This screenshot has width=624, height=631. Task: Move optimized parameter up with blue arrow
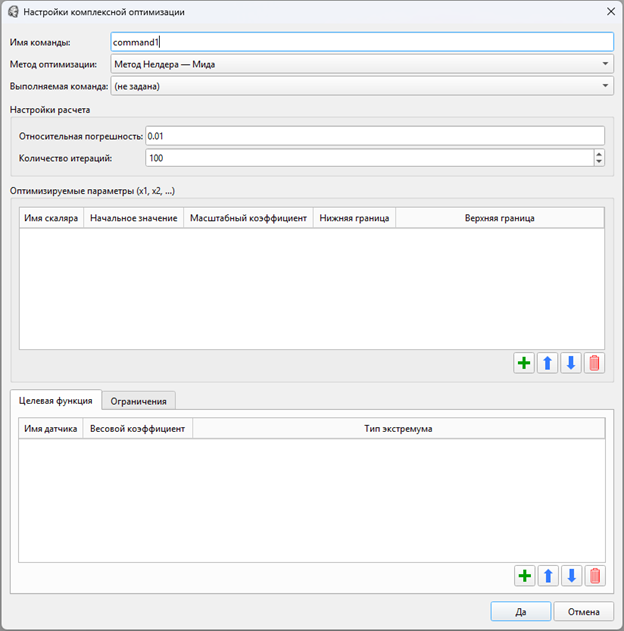548,363
